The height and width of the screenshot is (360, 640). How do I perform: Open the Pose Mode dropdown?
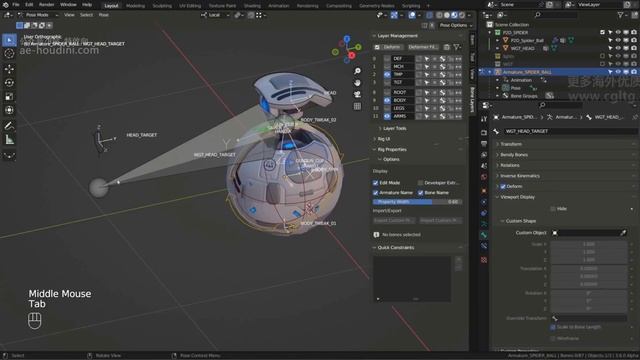point(38,15)
